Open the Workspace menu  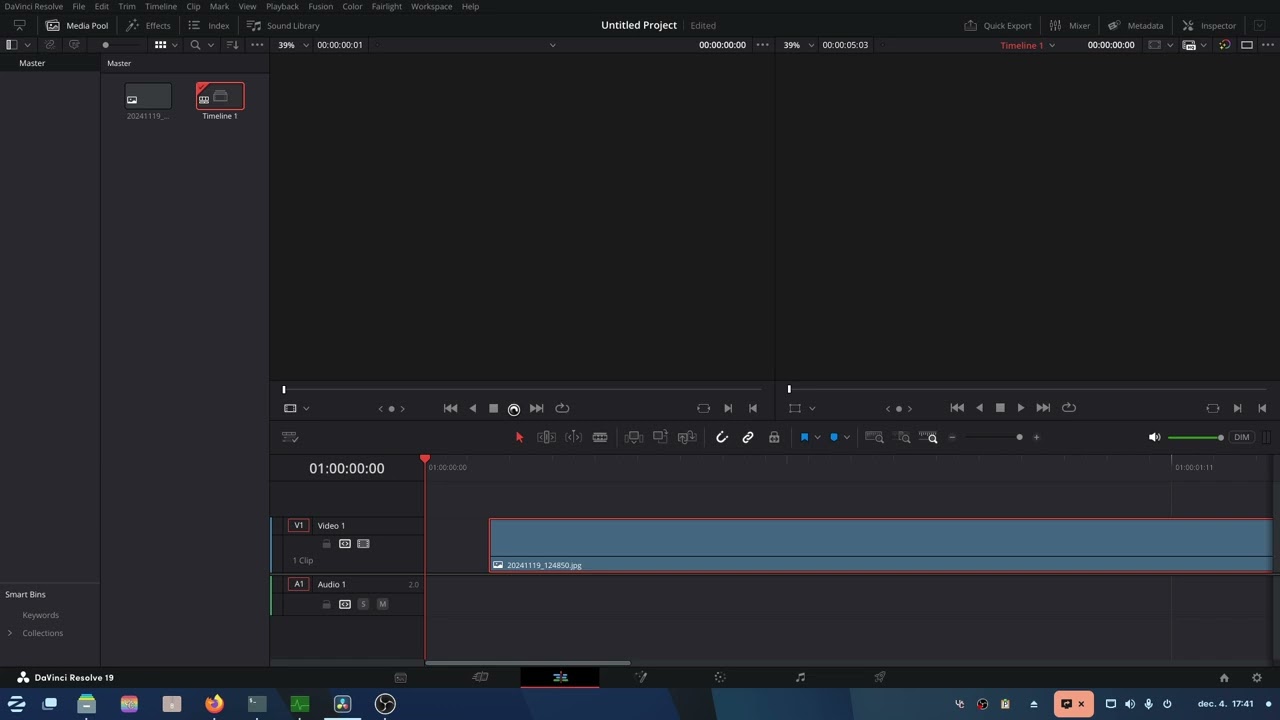tap(431, 6)
